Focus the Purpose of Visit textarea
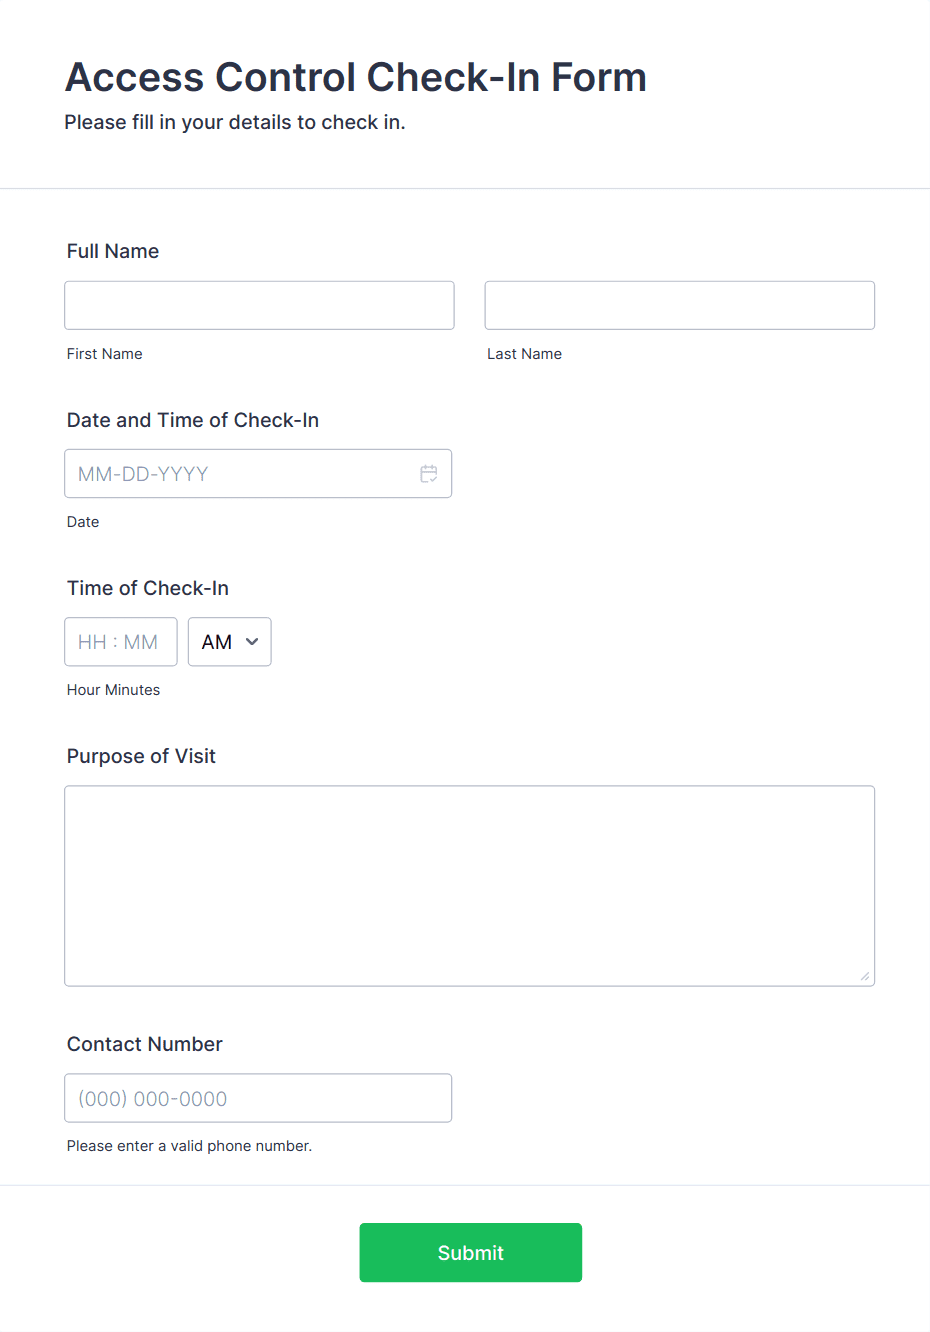Screen dimensions: 930x1332 pyautogui.click(x=469, y=885)
